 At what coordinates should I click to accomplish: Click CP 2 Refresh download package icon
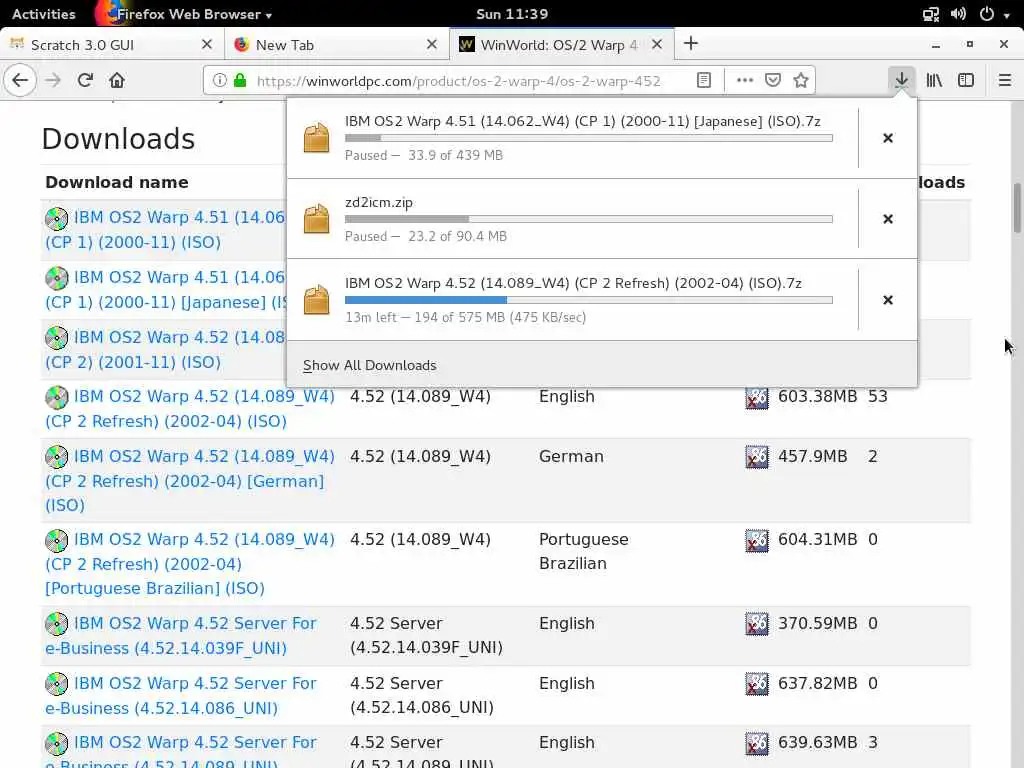tap(317, 300)
